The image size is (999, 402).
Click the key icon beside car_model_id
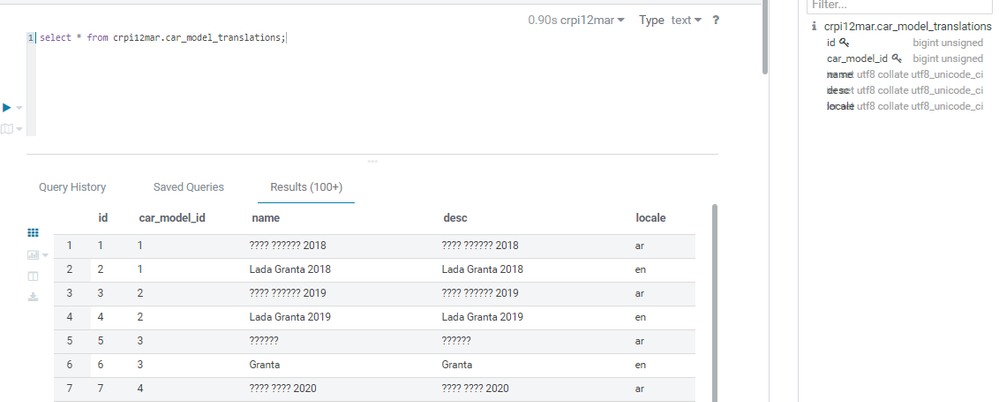point(897,58)
